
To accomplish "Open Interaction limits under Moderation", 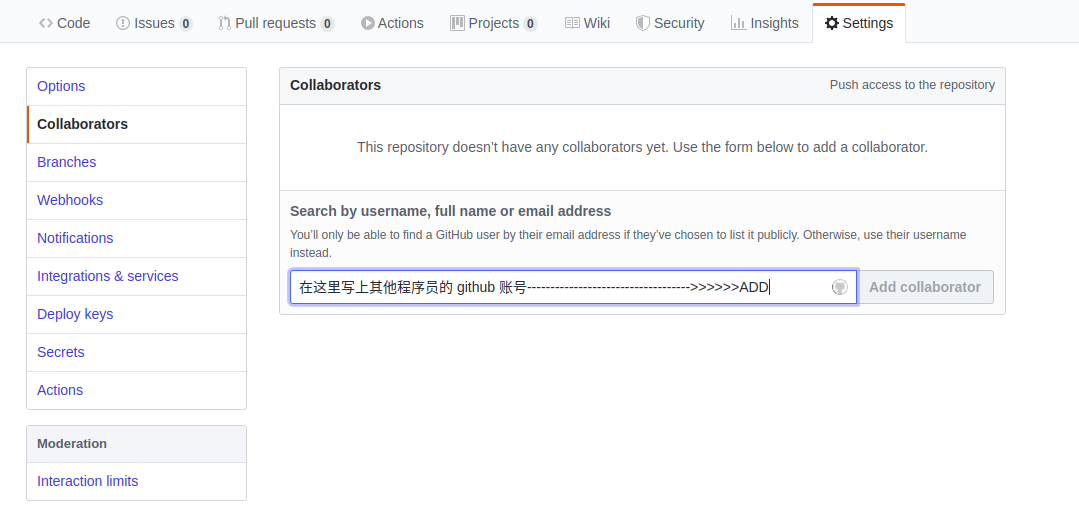I will [x=136, y=481].
